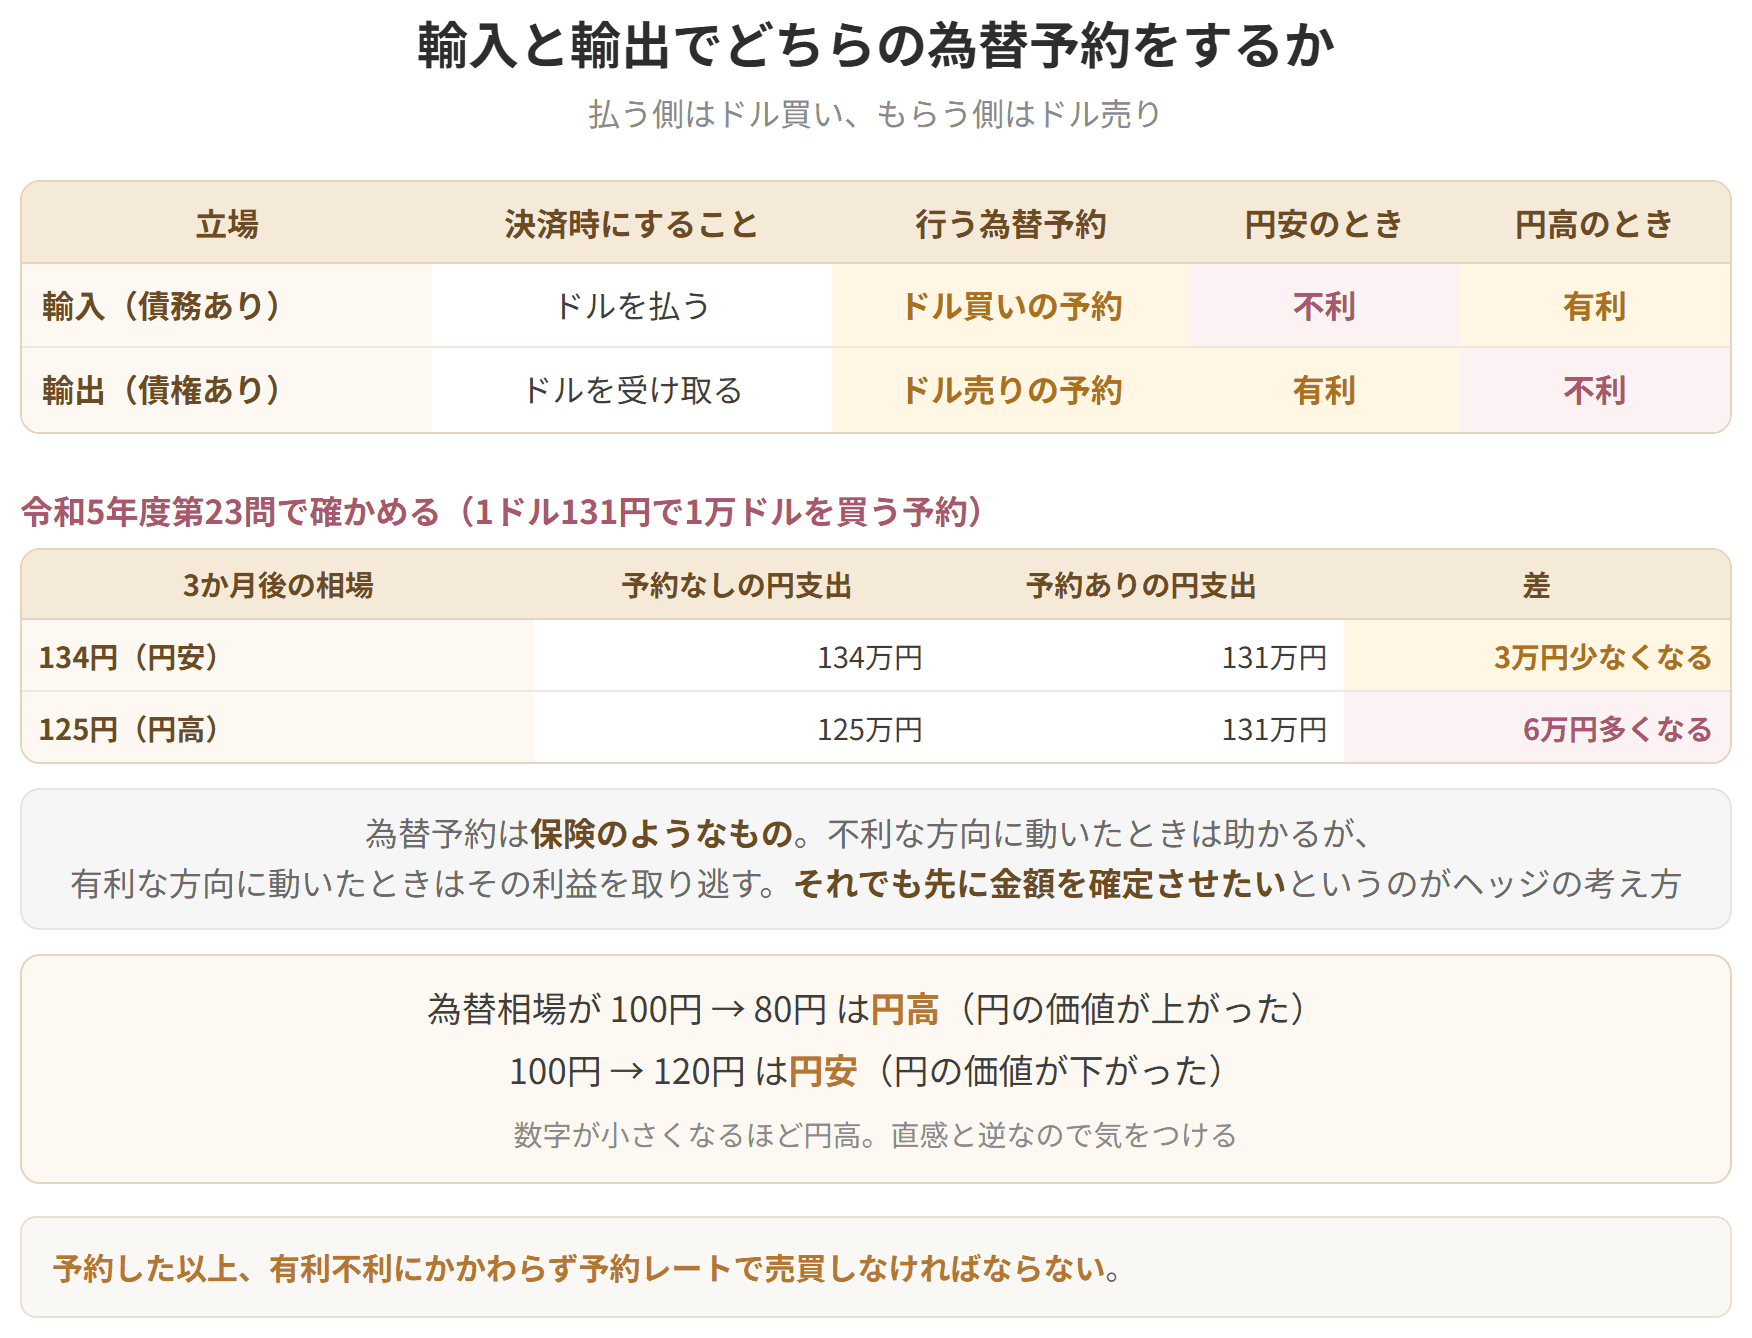1752x1338 pixels.
Task: Click the 行う為替予約 column header
Action: pos(1011,224)
